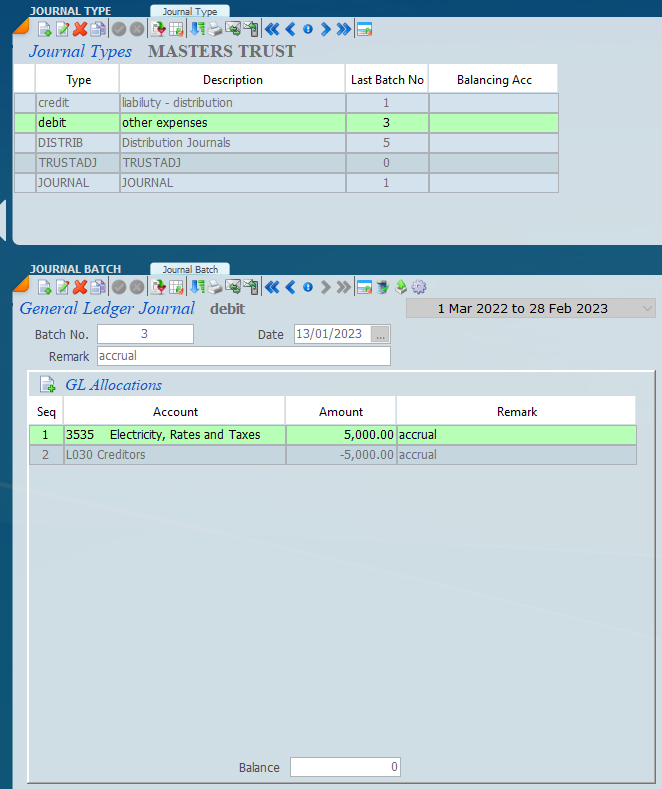Click the Batch No. input field
The width and height of the screenshot is (662, 789).
click(145, 334)
